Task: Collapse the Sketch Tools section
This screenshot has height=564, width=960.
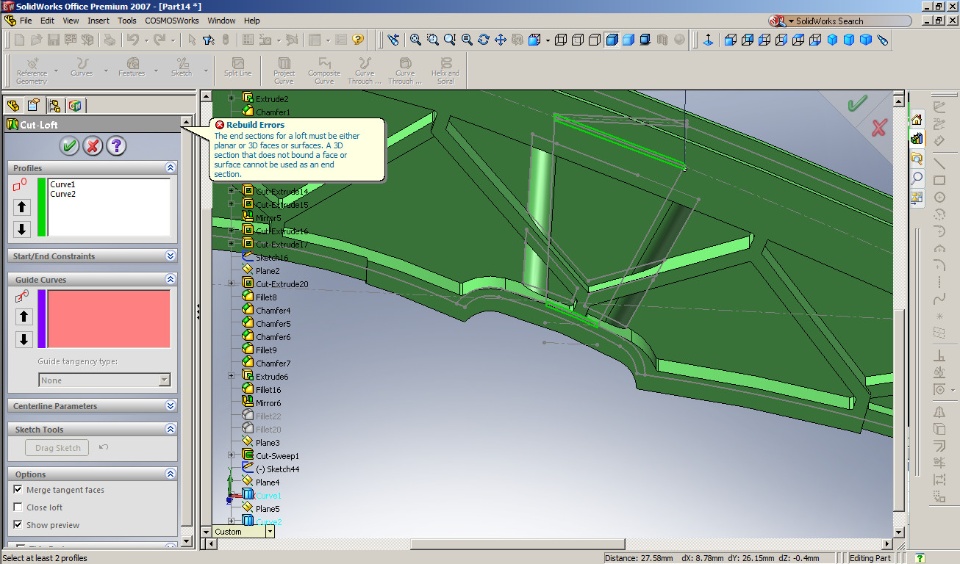Action: click(170, 429)
